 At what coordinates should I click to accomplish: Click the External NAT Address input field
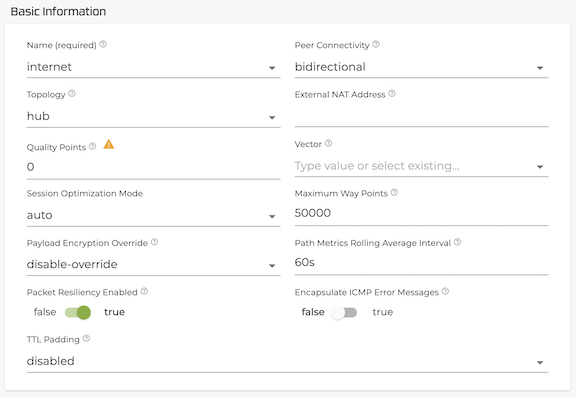[x=421, y=116]
